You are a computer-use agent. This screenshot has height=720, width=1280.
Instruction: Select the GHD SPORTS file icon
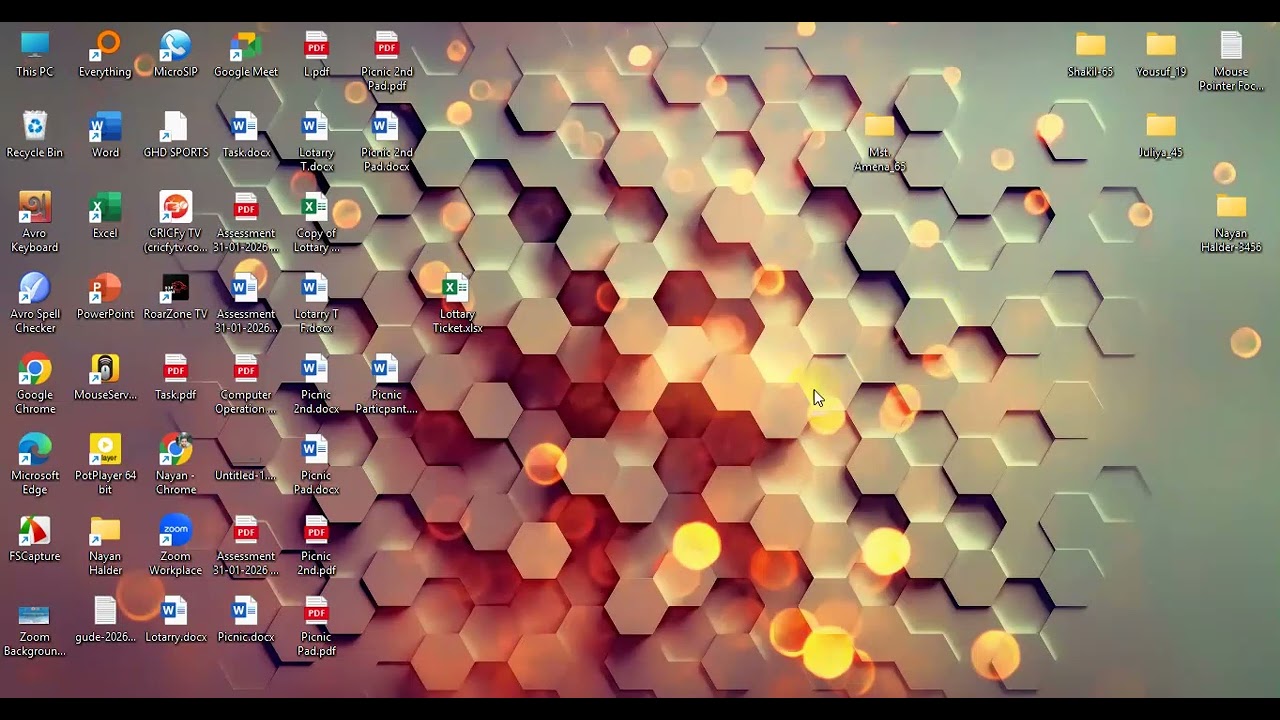click(176, 134)
